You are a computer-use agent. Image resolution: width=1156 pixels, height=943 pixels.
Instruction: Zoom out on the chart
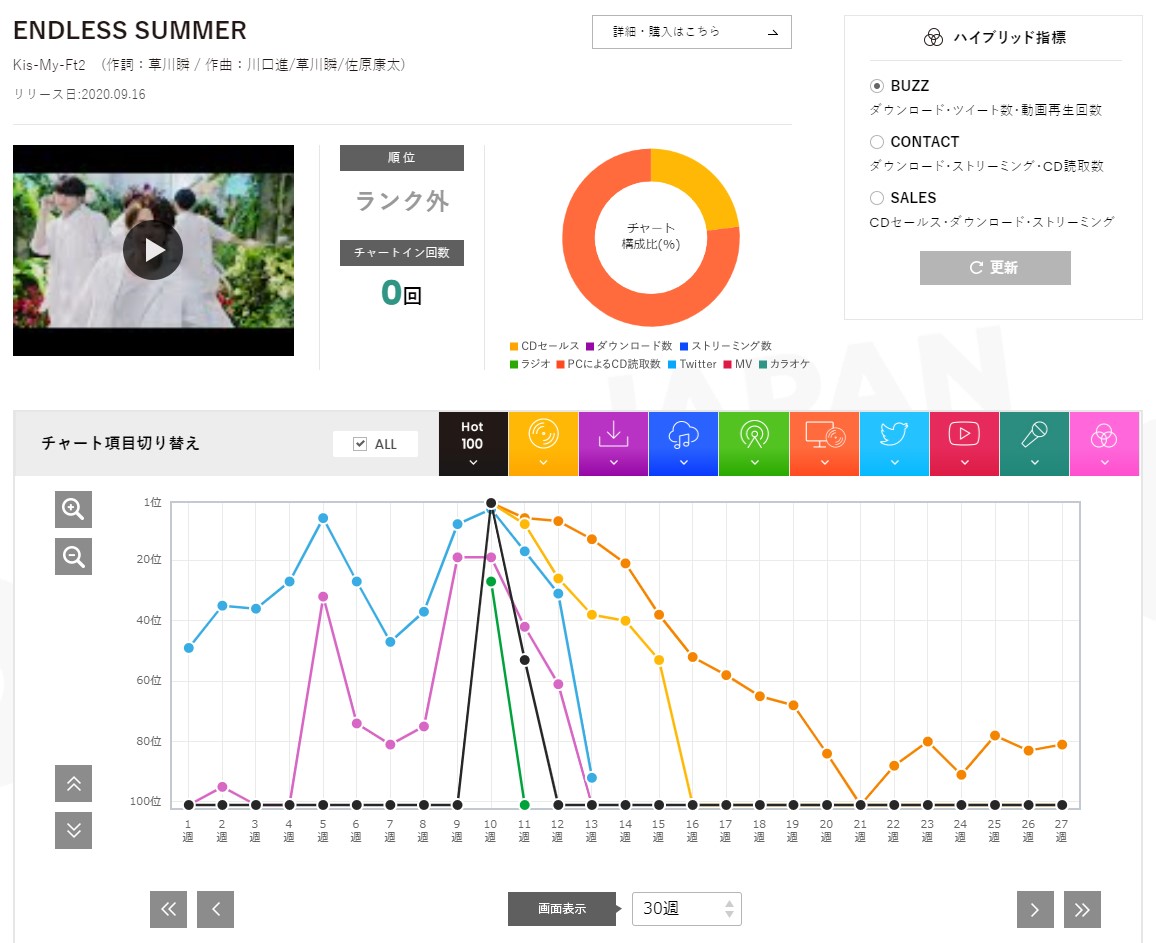pyautogui.click(x=73, y=556)
